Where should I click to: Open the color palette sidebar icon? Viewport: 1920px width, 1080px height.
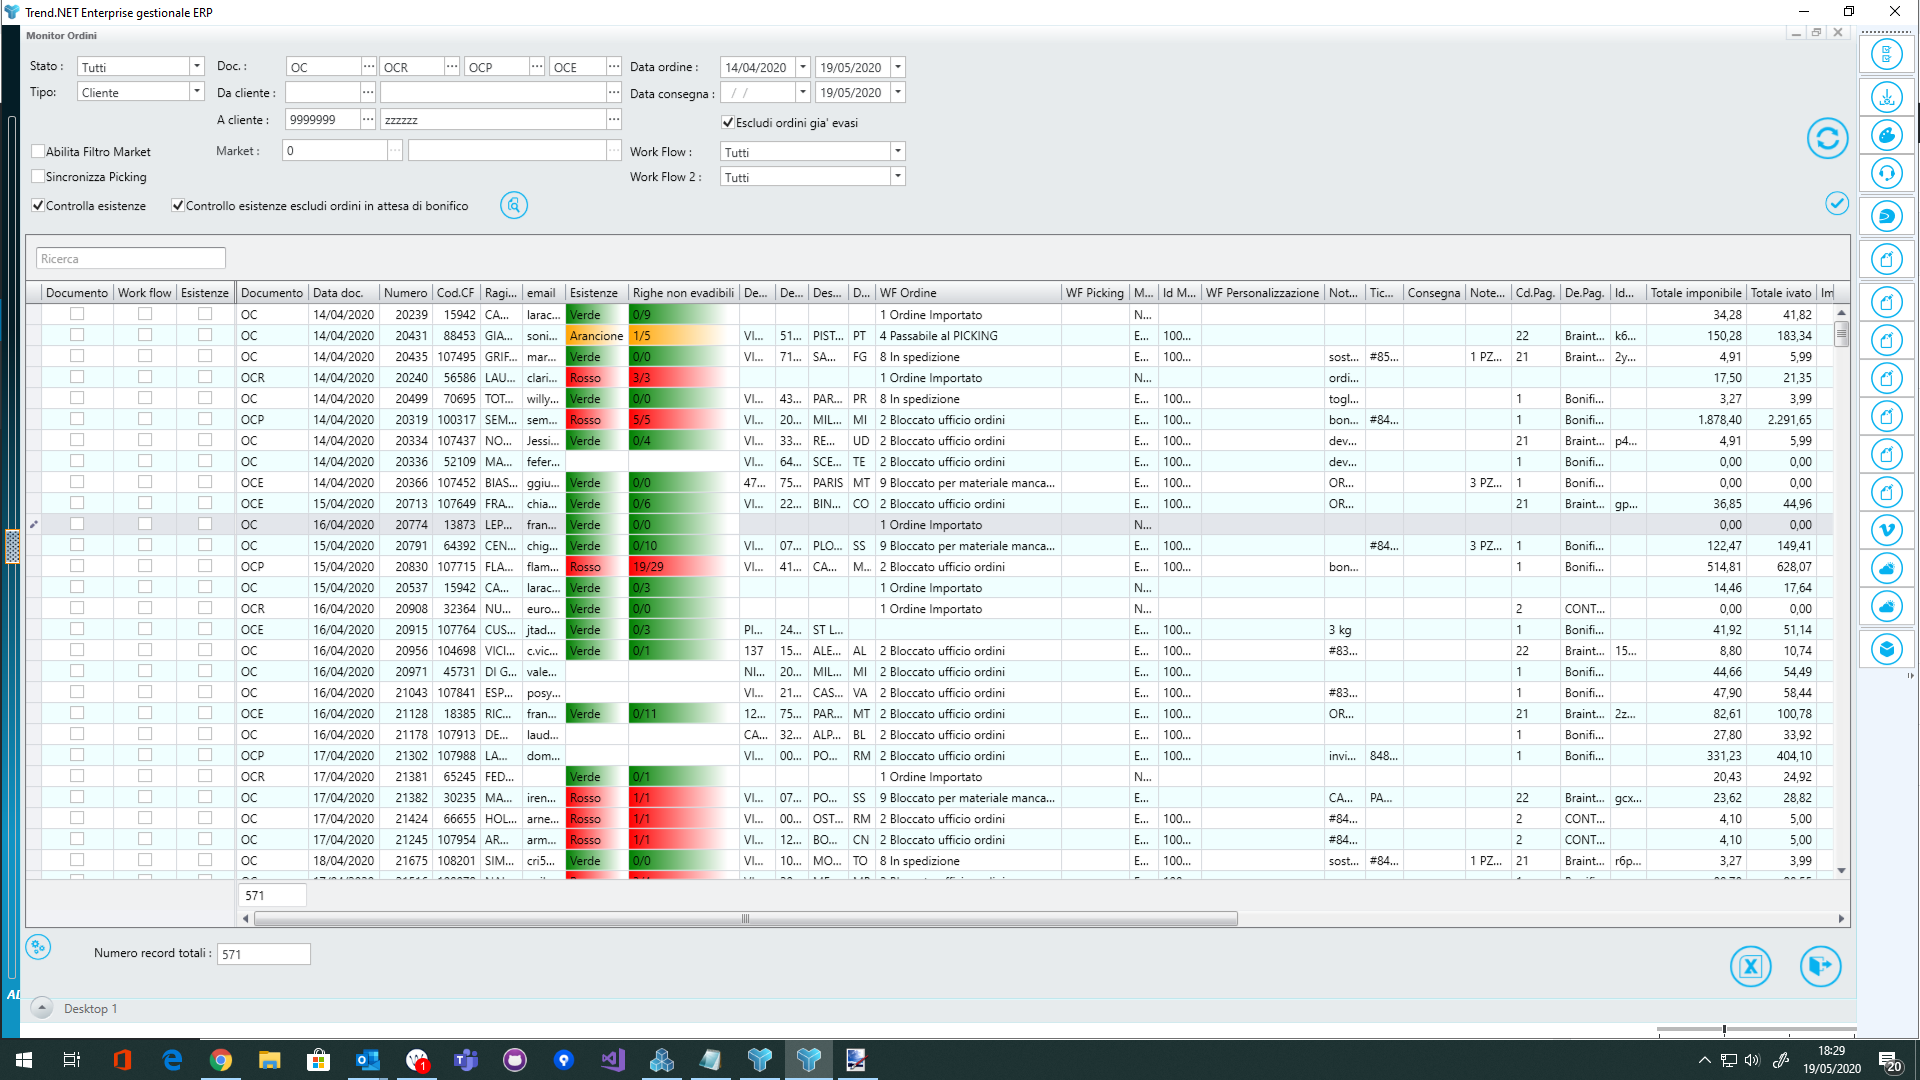pyautogui.click(x=1886, y=135)
